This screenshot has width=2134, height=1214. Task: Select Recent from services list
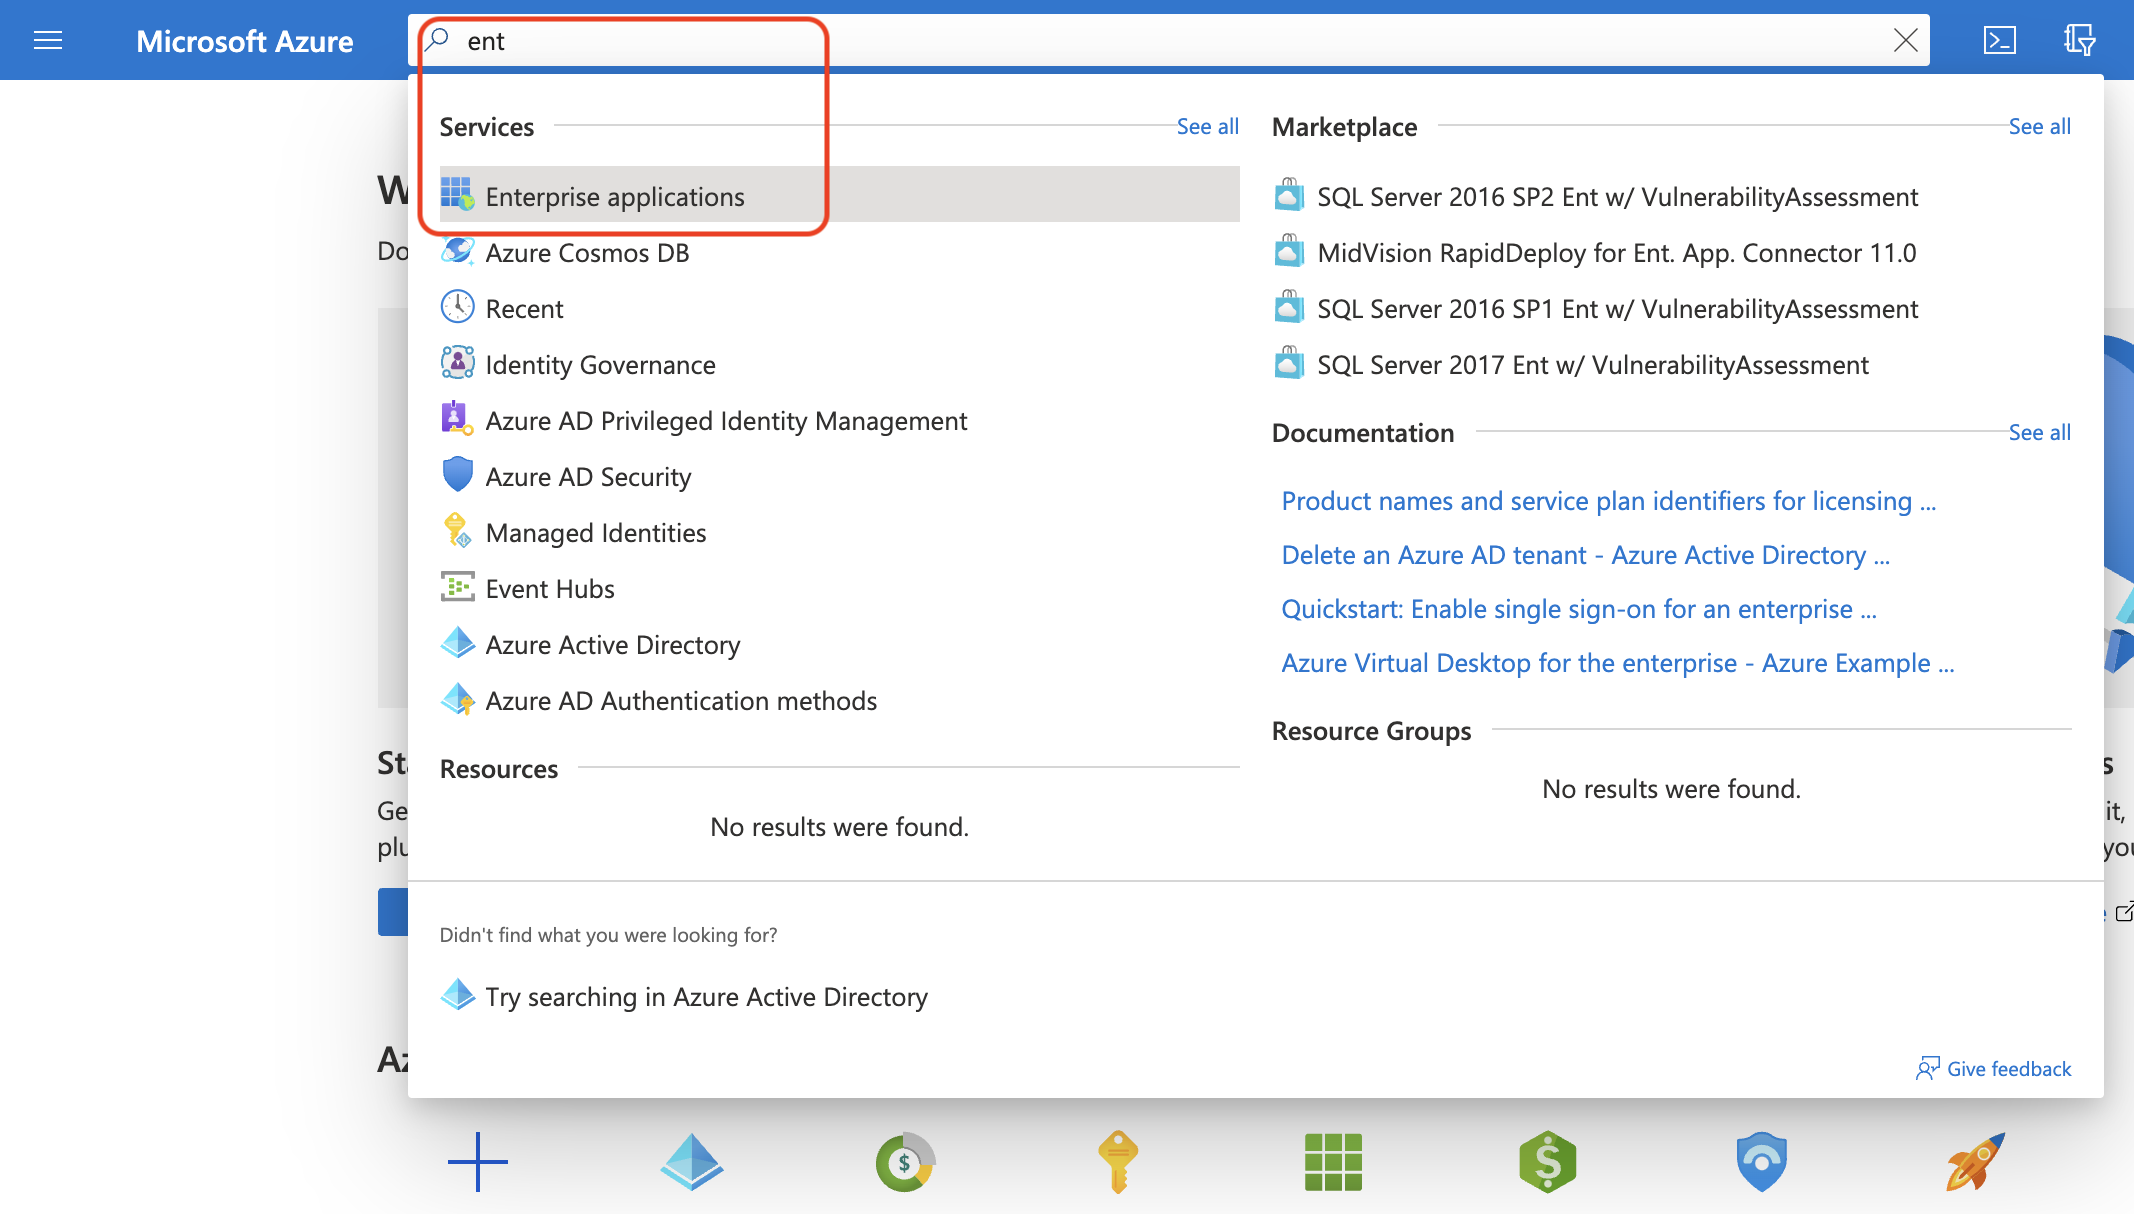pyautogui.click(x=839, y=308)
